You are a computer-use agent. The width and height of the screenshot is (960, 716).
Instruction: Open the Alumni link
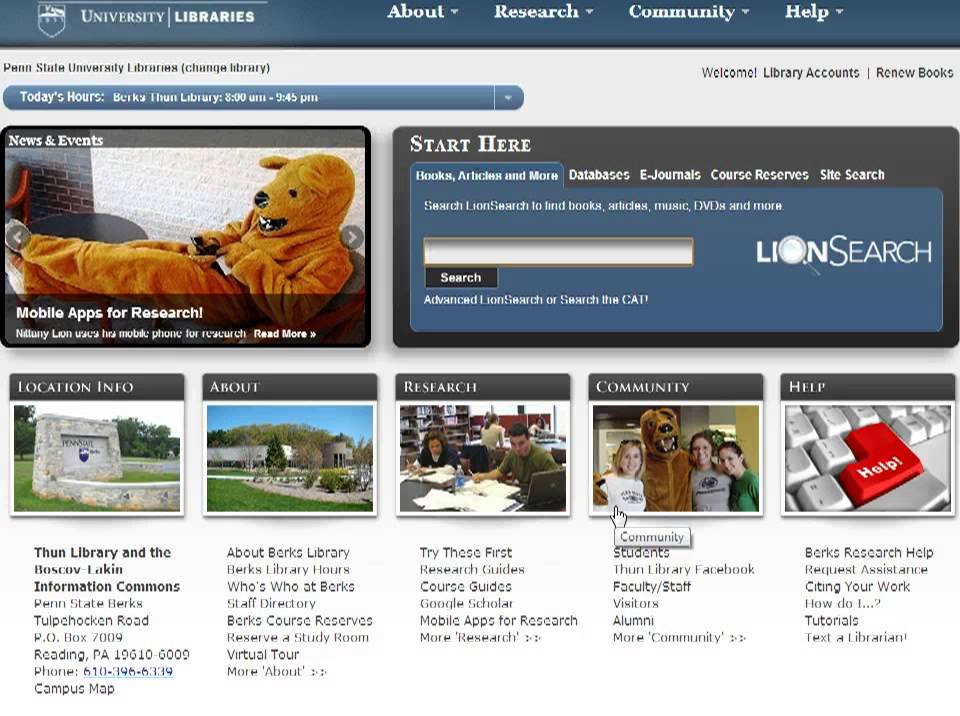(633, 620)
